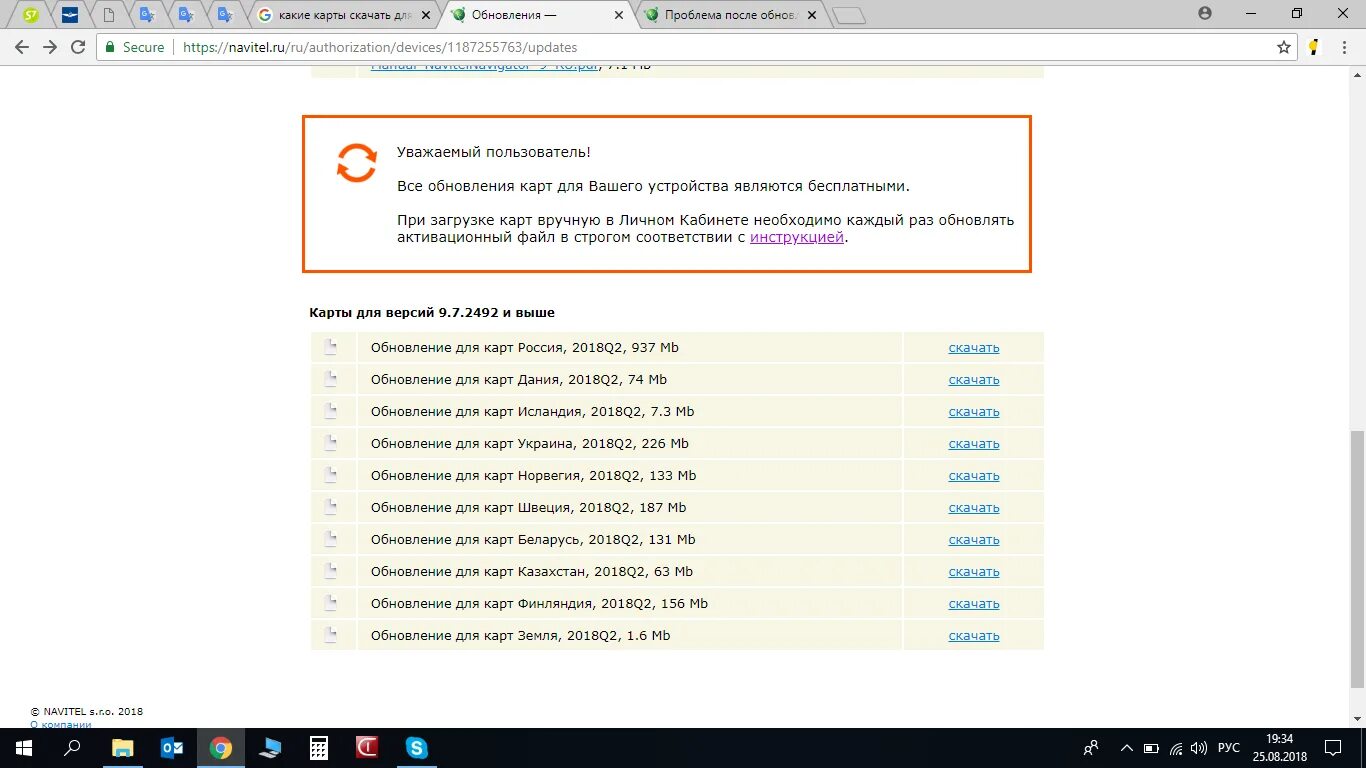Open the Chrome menu (three dots)
1366x768 pixels.
coord(1345,47)
